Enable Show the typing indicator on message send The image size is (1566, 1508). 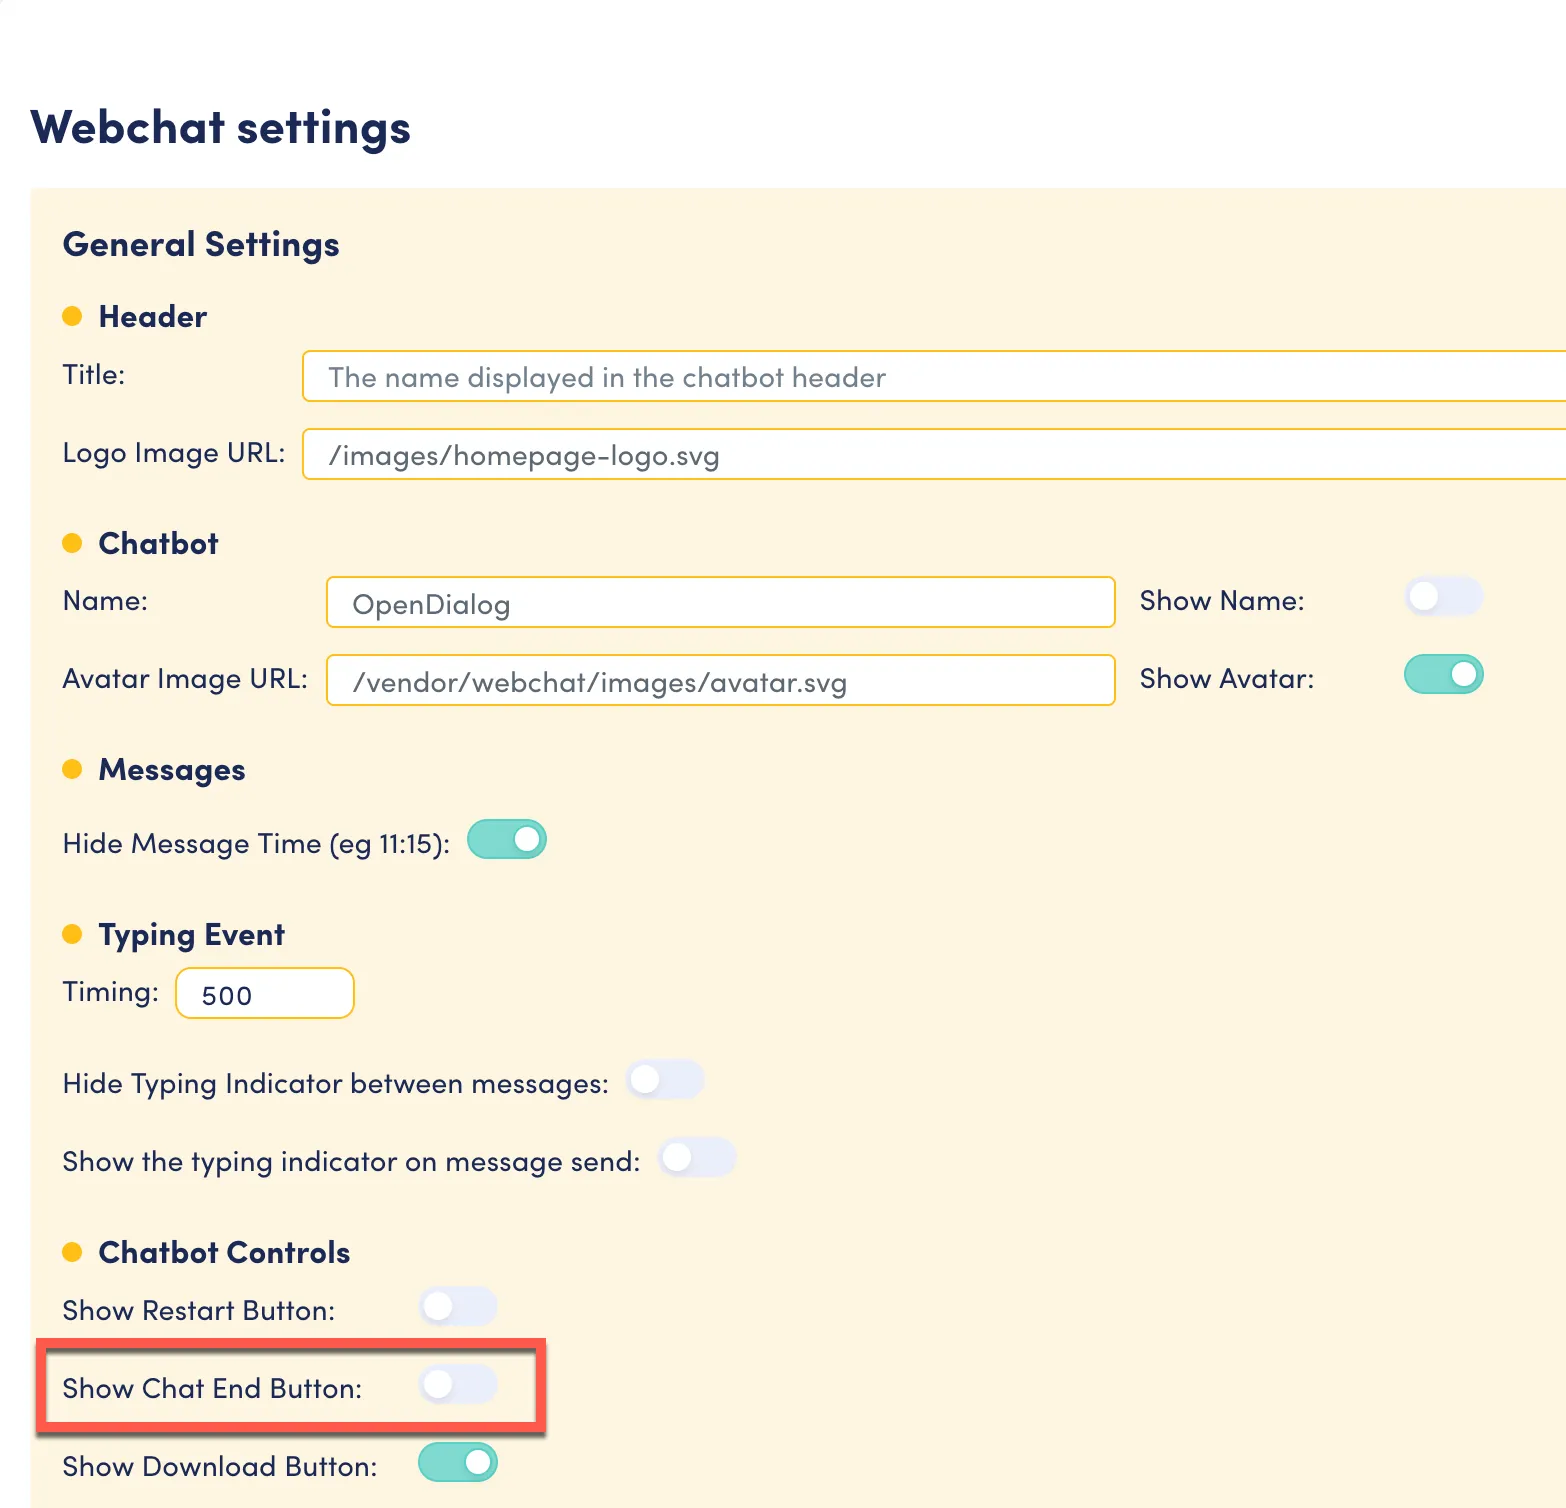point(697,1158)
